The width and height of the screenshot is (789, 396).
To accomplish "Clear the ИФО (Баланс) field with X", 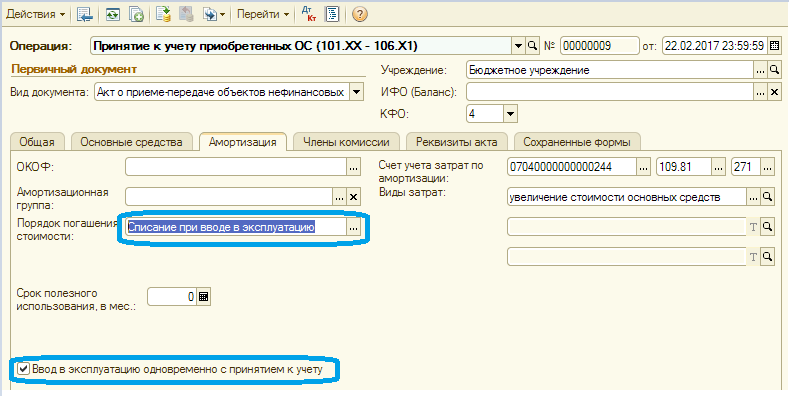I will 774,92.
